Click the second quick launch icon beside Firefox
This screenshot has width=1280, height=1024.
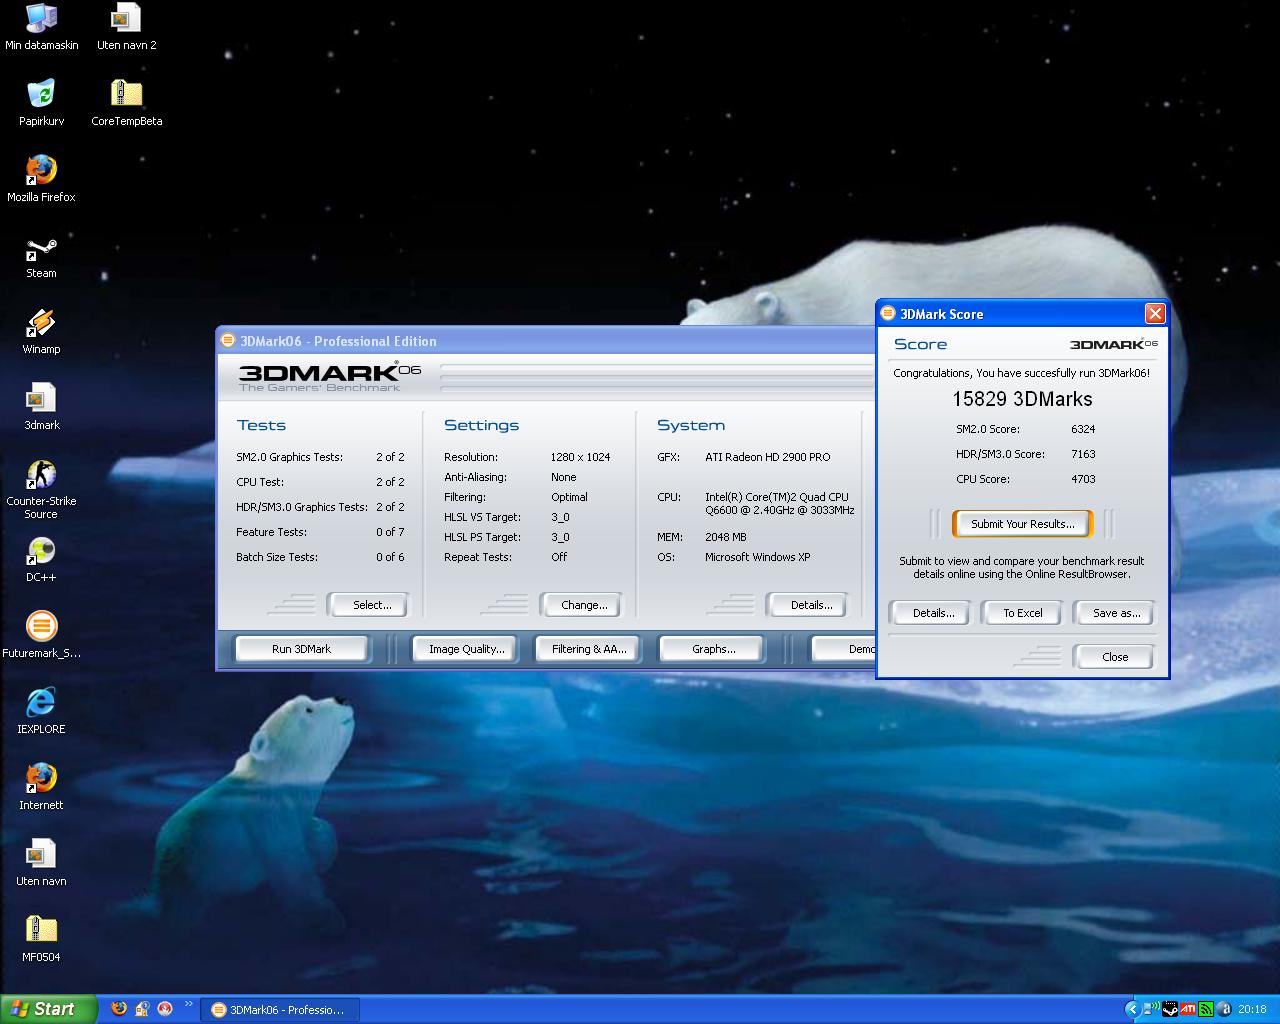[142, 1009]
